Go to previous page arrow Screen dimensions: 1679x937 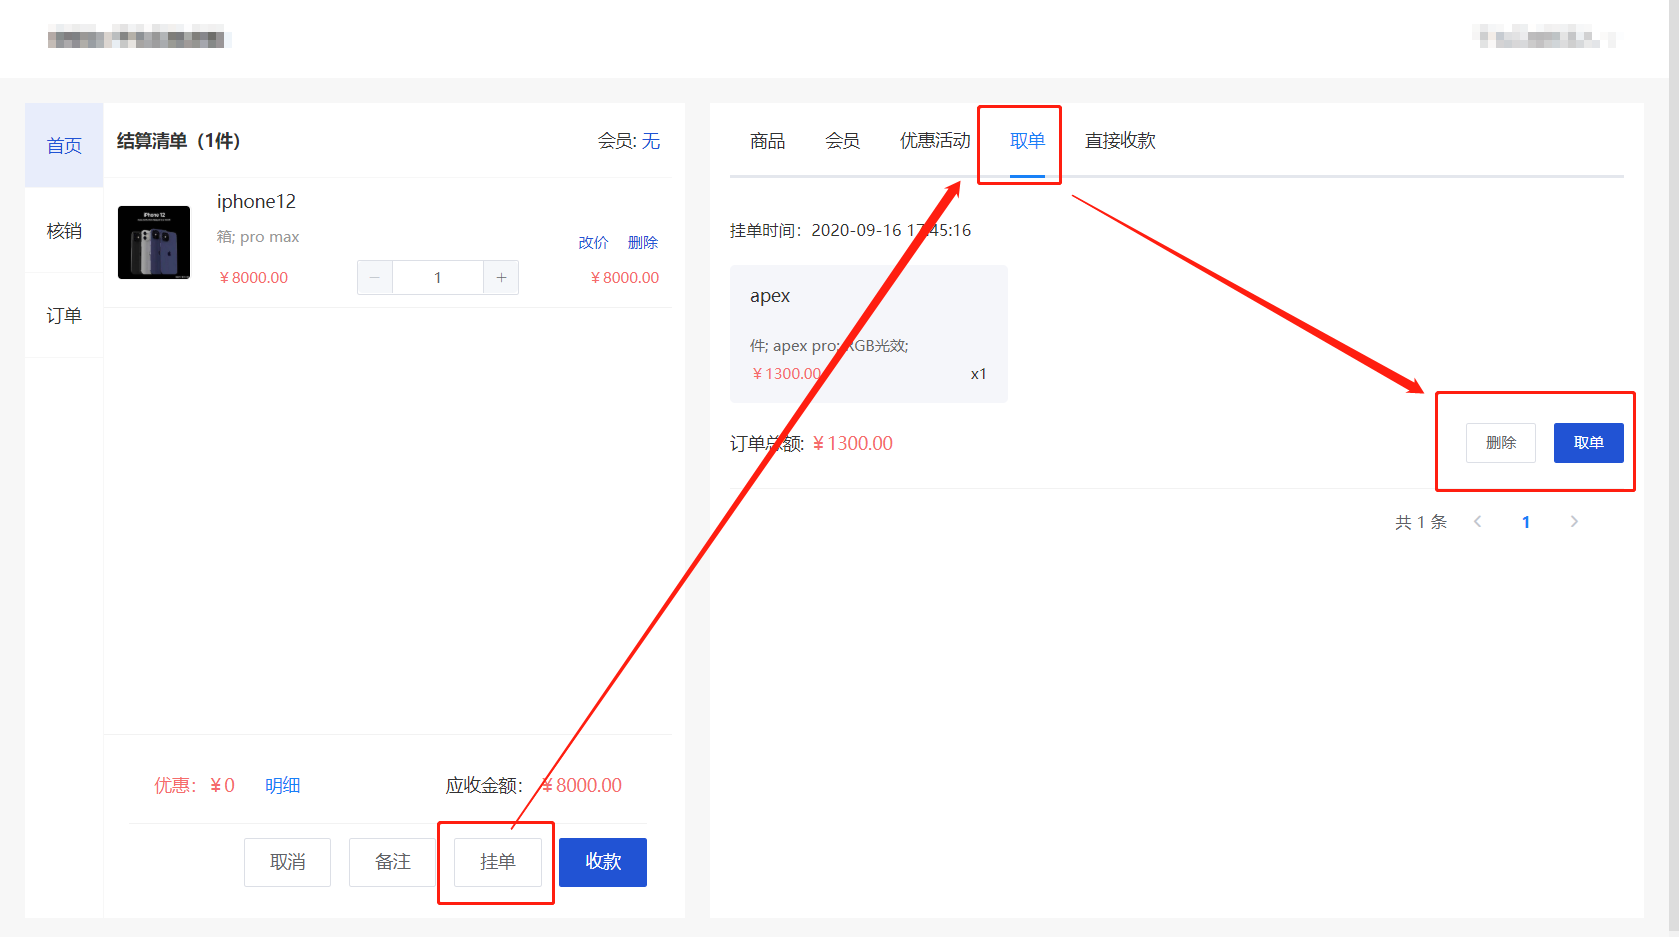click(x=1477, y=522)
